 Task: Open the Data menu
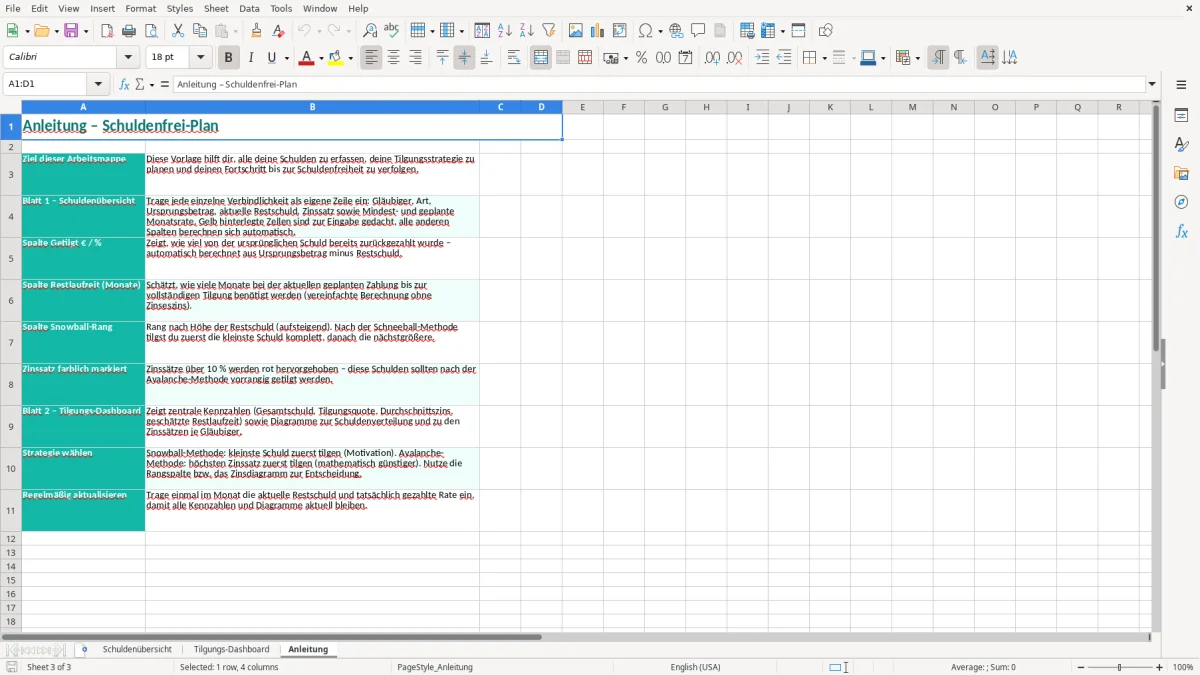tap(249, 8)
